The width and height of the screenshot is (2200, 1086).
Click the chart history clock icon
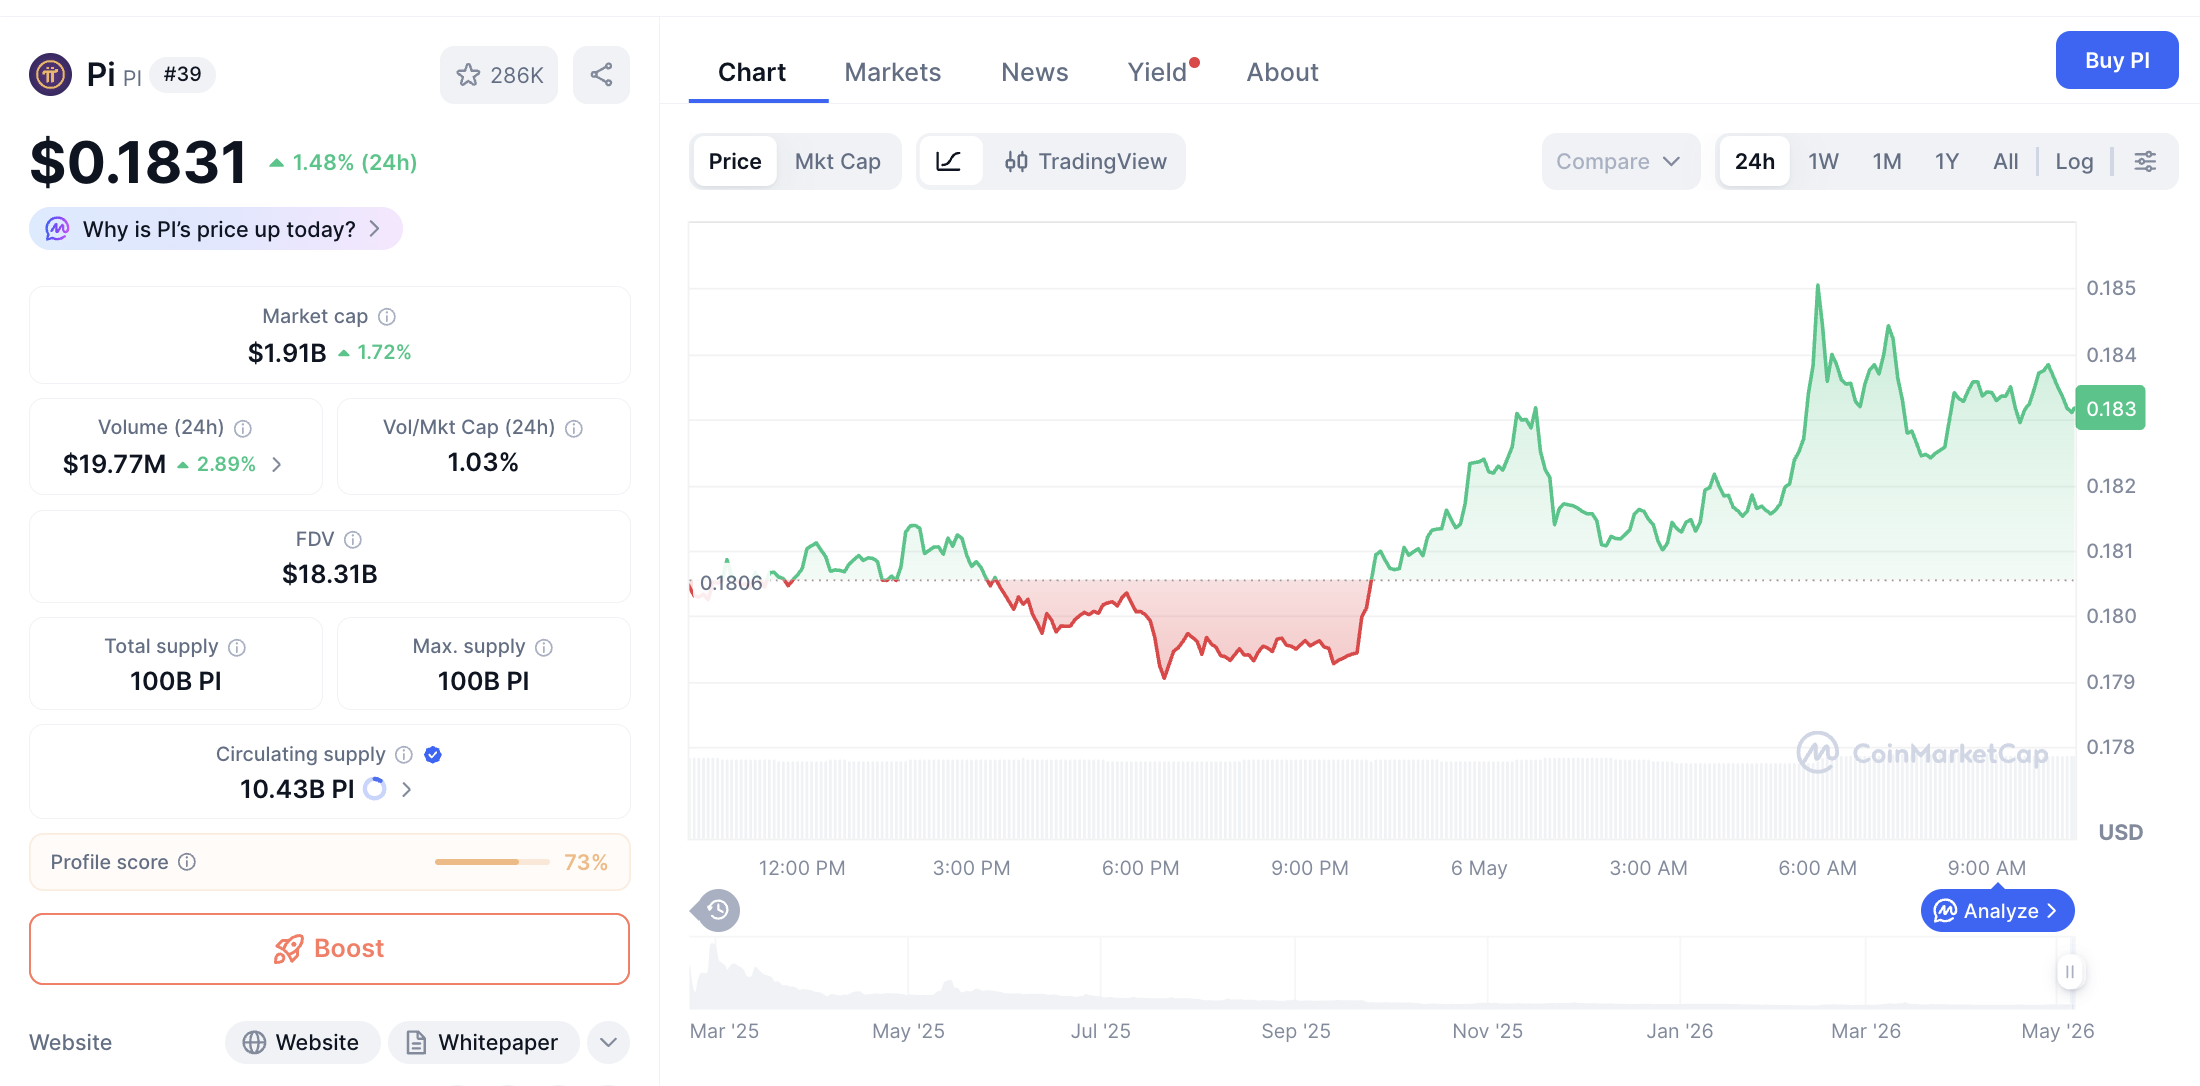717,910
